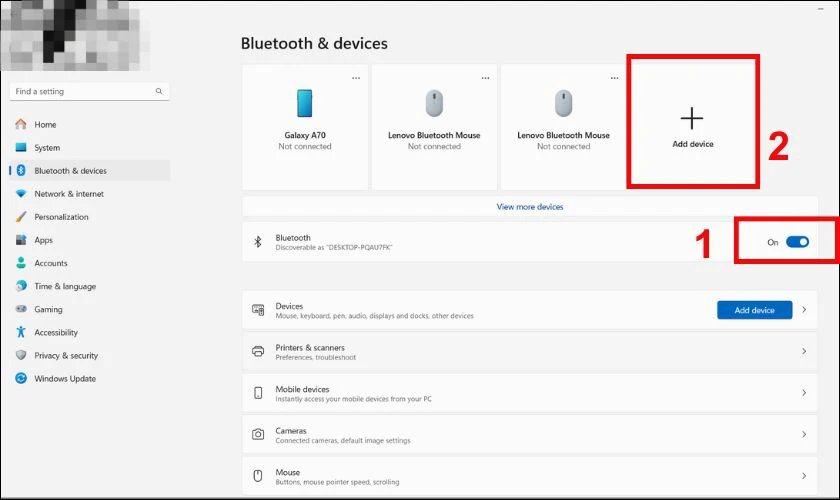Click the Bluetooth symbol in the Bluetooth row
The height and width of the screenshot is (500, 840).
[258, 242]
